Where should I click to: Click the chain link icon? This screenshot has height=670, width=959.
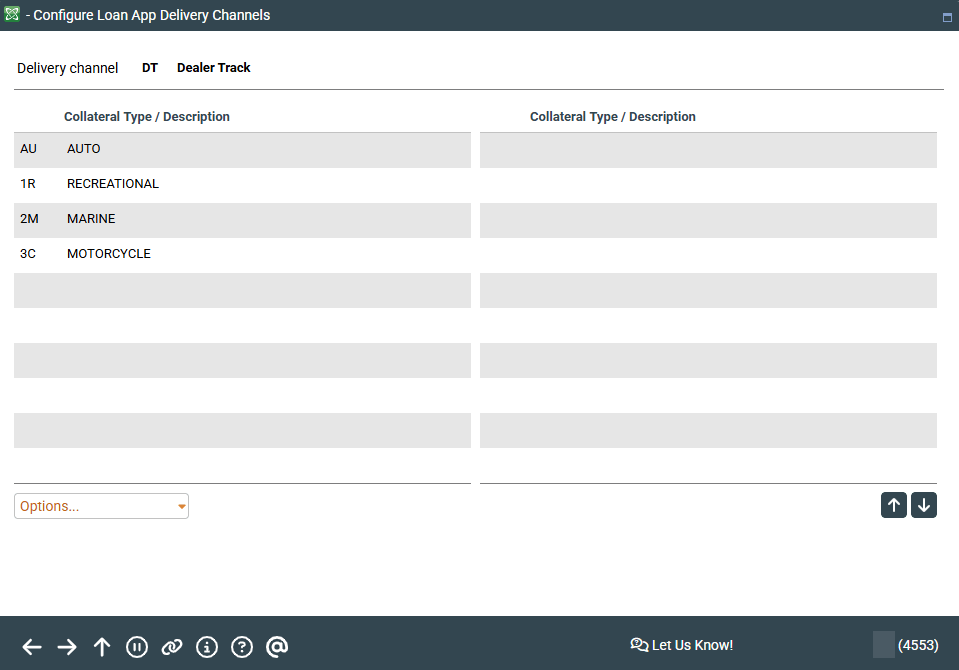click(172, 647)
